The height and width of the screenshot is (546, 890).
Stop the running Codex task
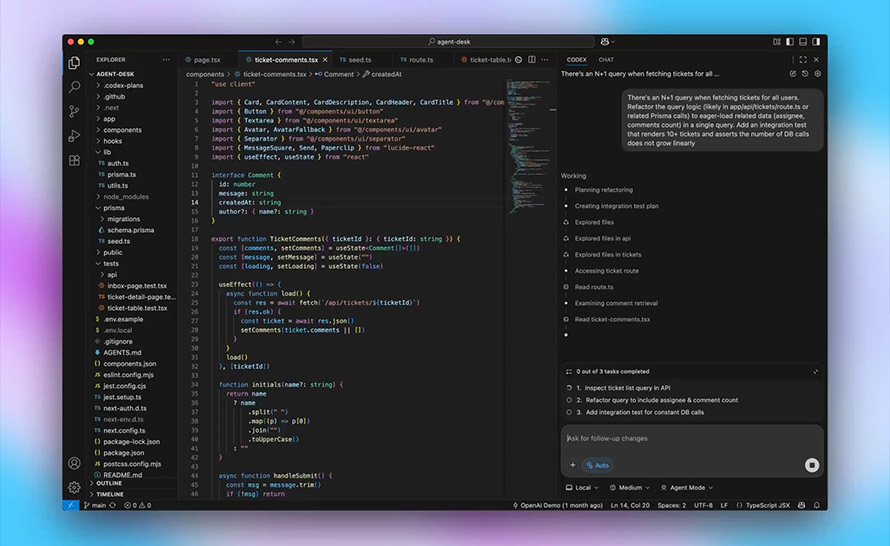click(812, 465)
